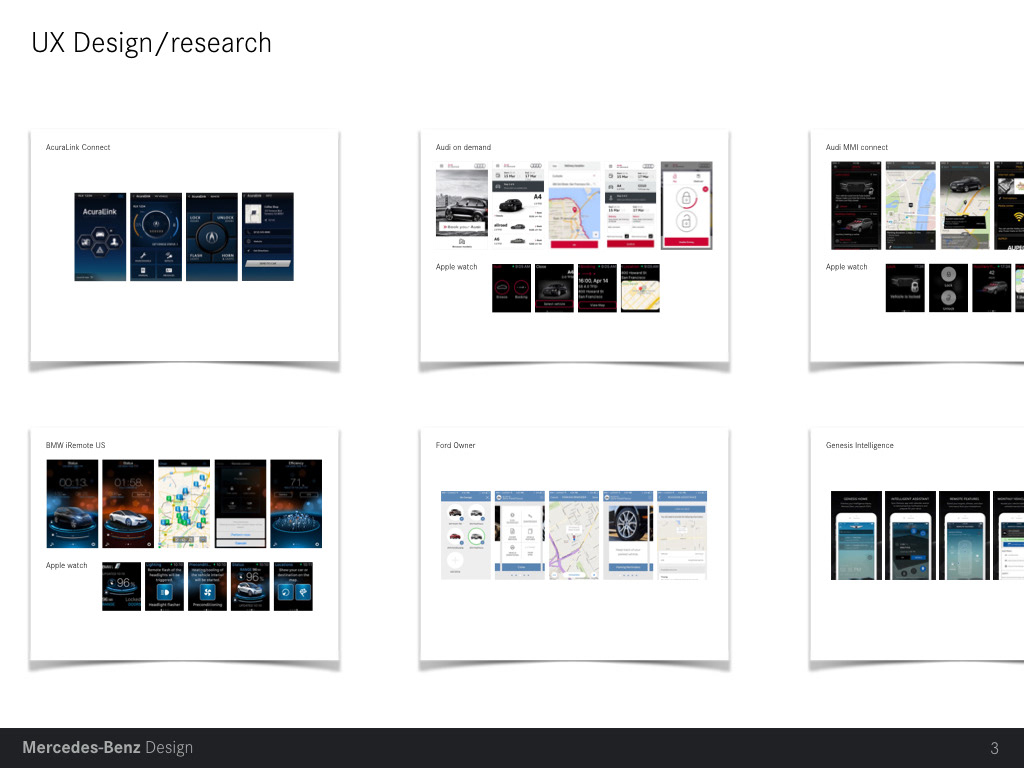Screen dimensions: 1024x768
Task: Open Audi on demand watch '16:00, Apr 14' screen
Action: [597, 288]
